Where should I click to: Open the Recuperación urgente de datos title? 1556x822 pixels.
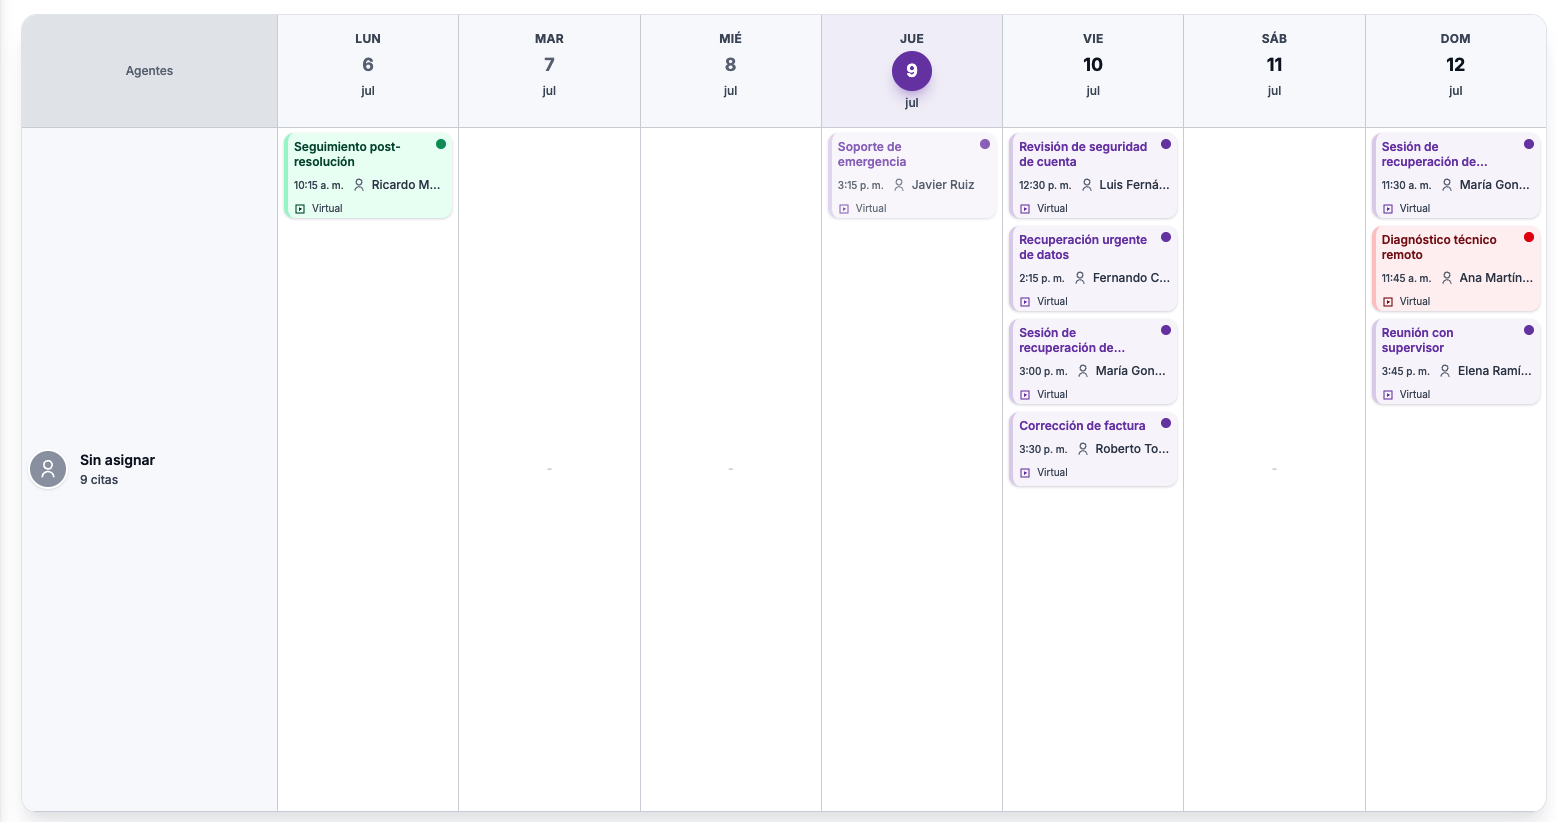[x=1083, y=247]
